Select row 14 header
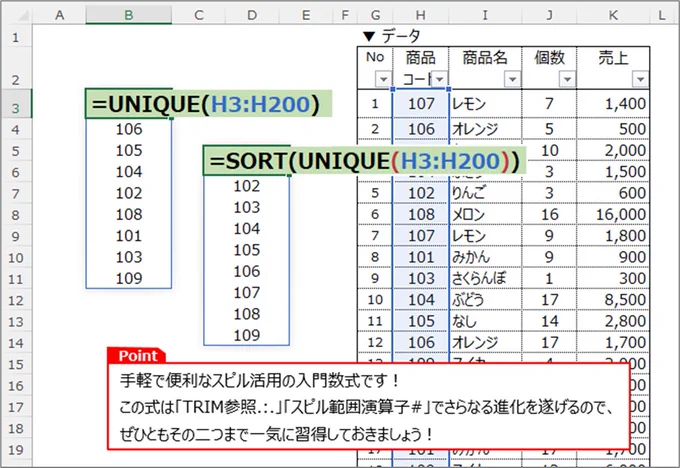The image size is (680, 468). [16, 343]
